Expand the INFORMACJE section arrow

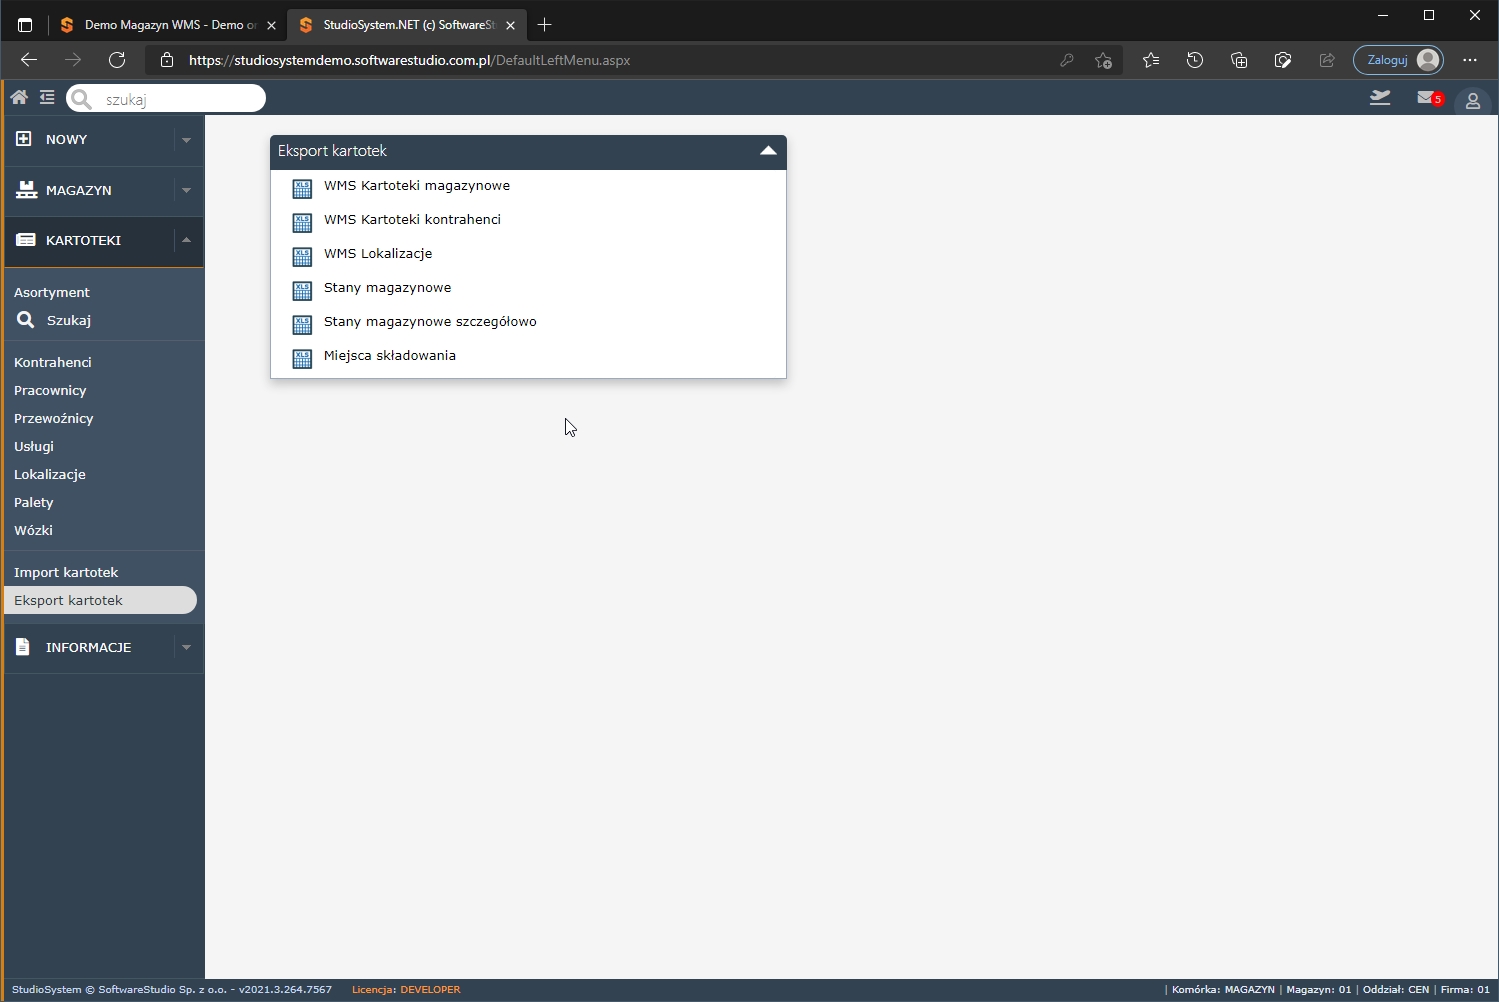[x=186, y=647]
